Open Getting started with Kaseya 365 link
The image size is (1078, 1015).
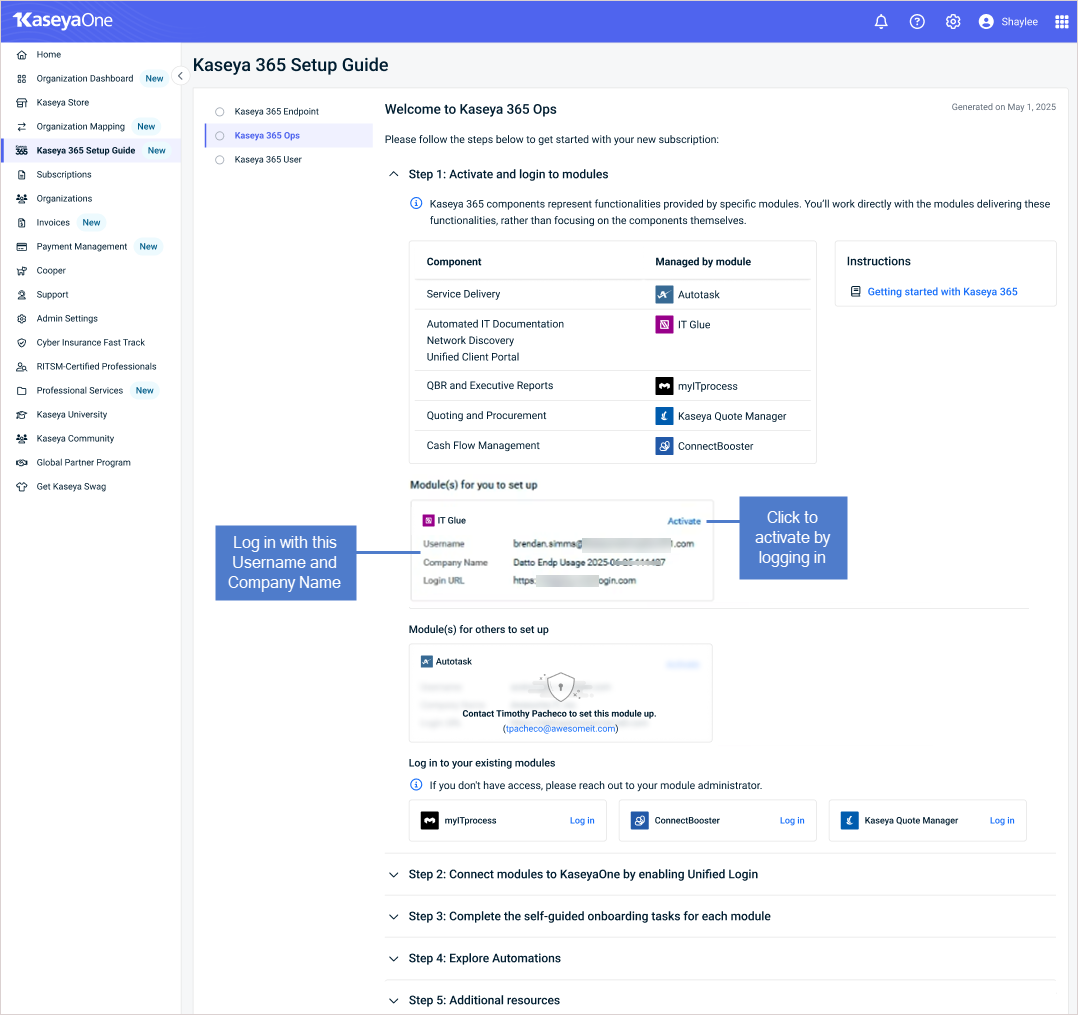[x=942, y=292]
